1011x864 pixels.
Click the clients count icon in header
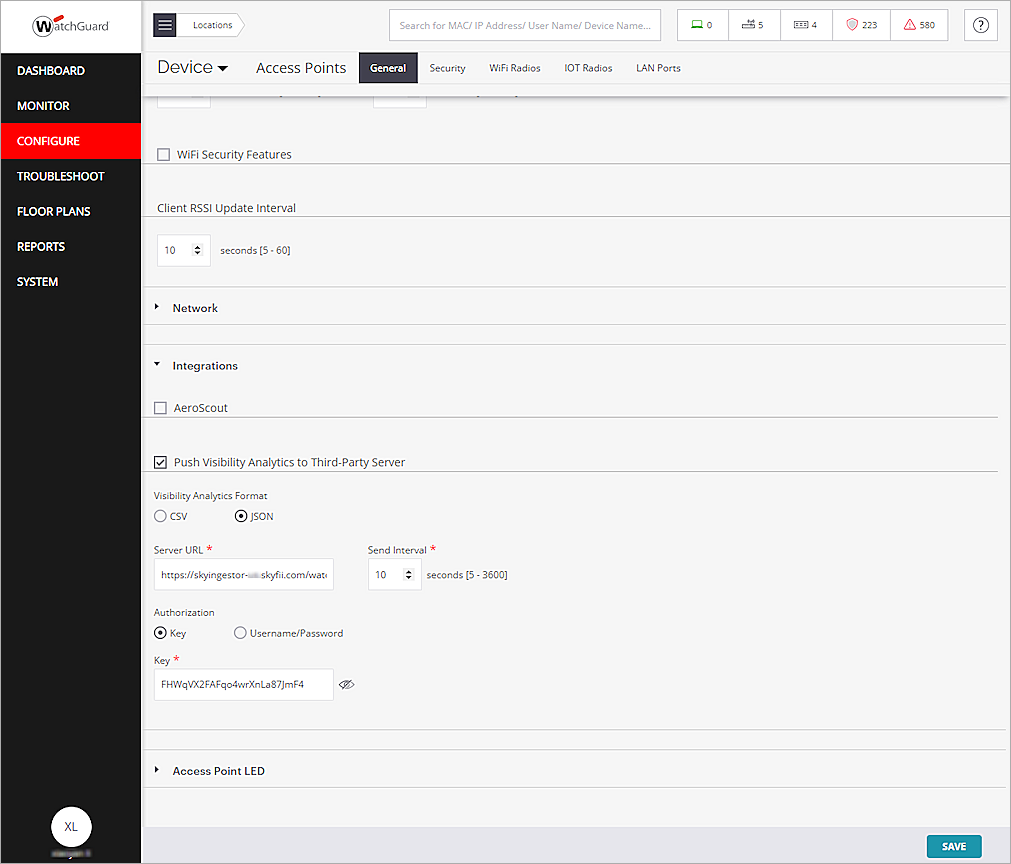point(702,25)
